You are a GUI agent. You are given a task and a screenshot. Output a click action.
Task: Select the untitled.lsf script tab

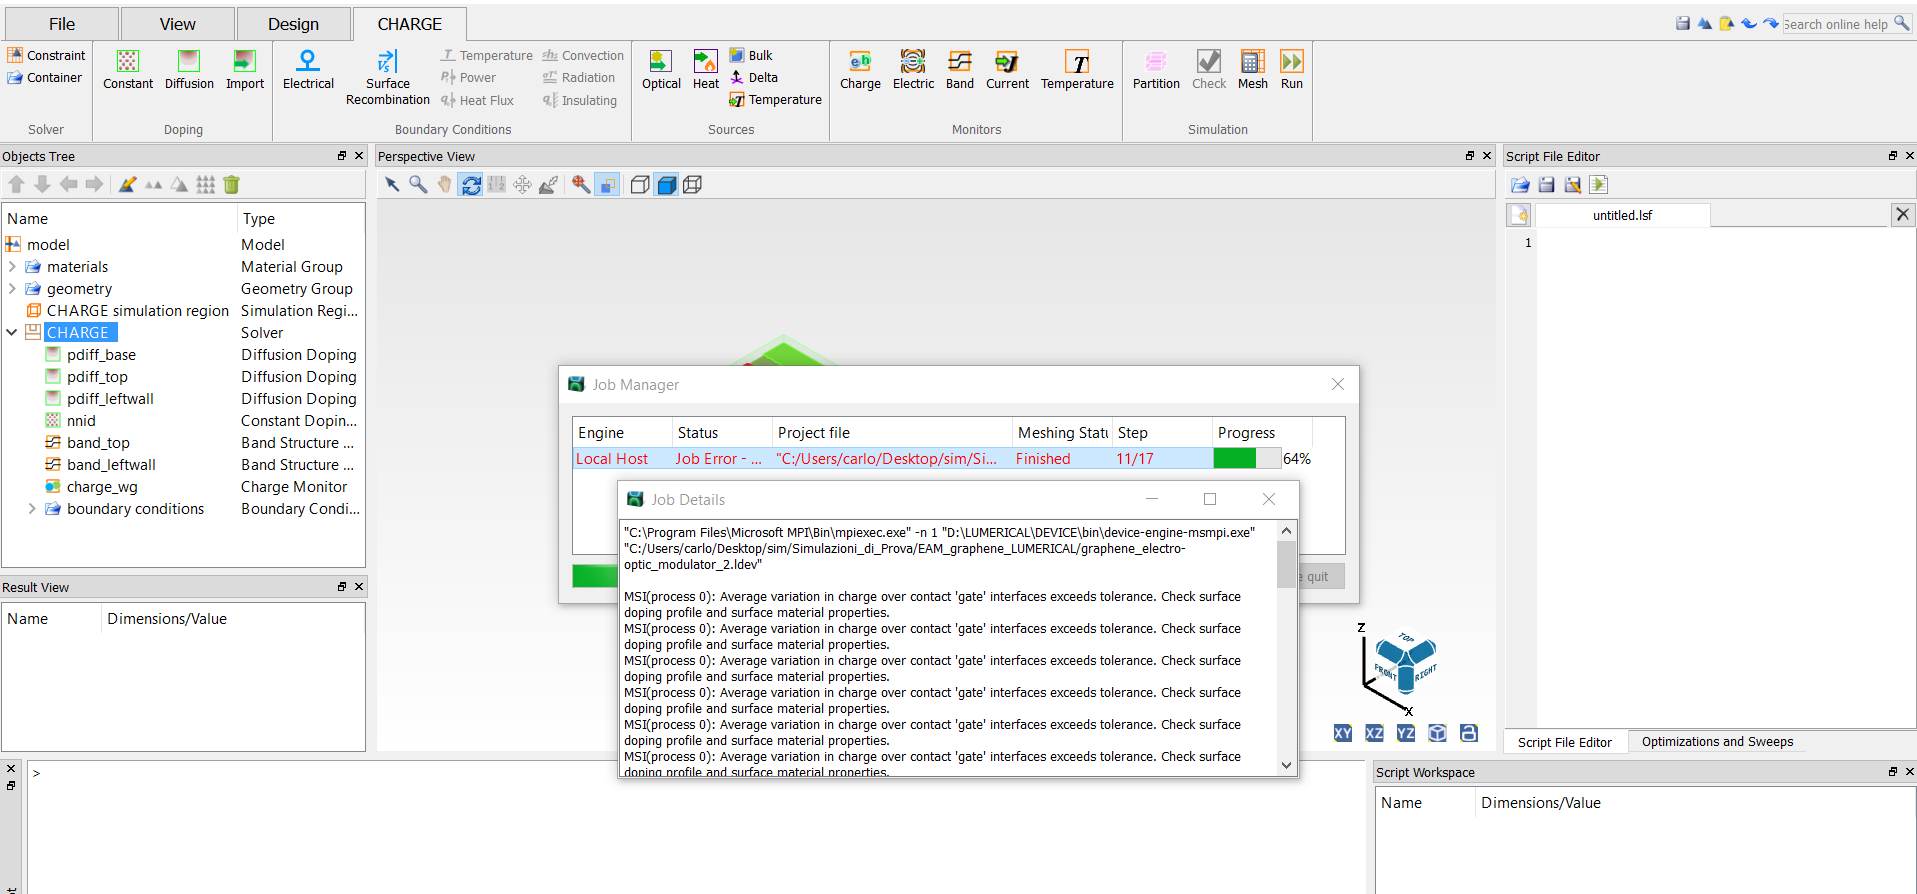(1622, 215)
